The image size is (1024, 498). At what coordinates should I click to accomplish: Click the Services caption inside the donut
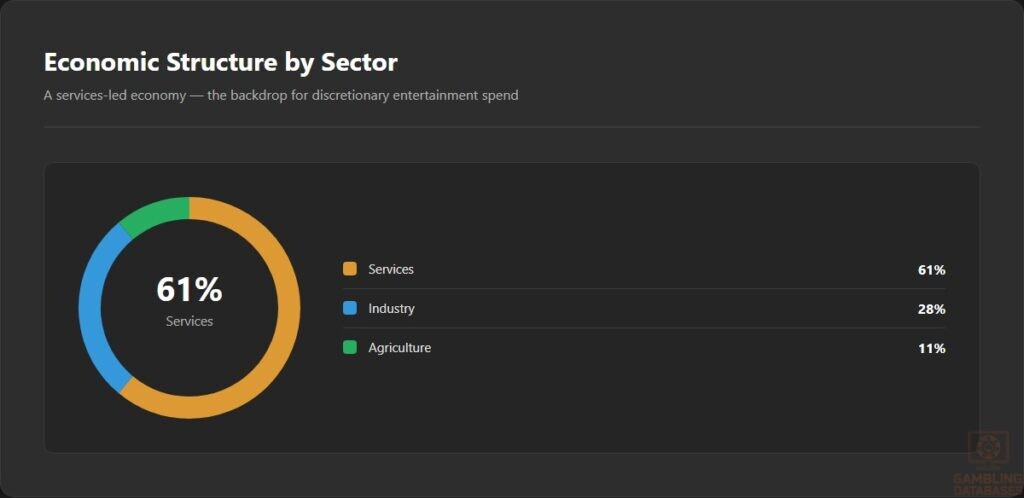click(189, 321)
